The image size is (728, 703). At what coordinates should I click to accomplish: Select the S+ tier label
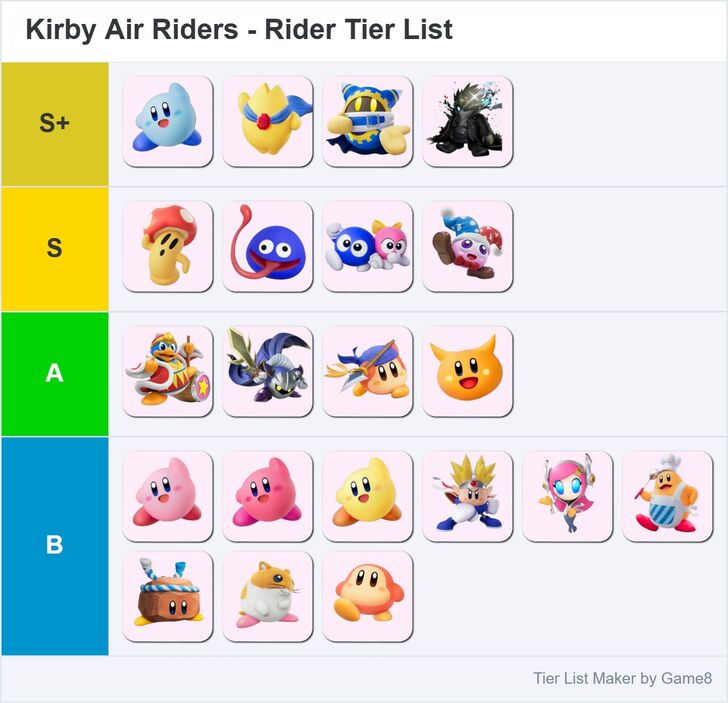54,124
